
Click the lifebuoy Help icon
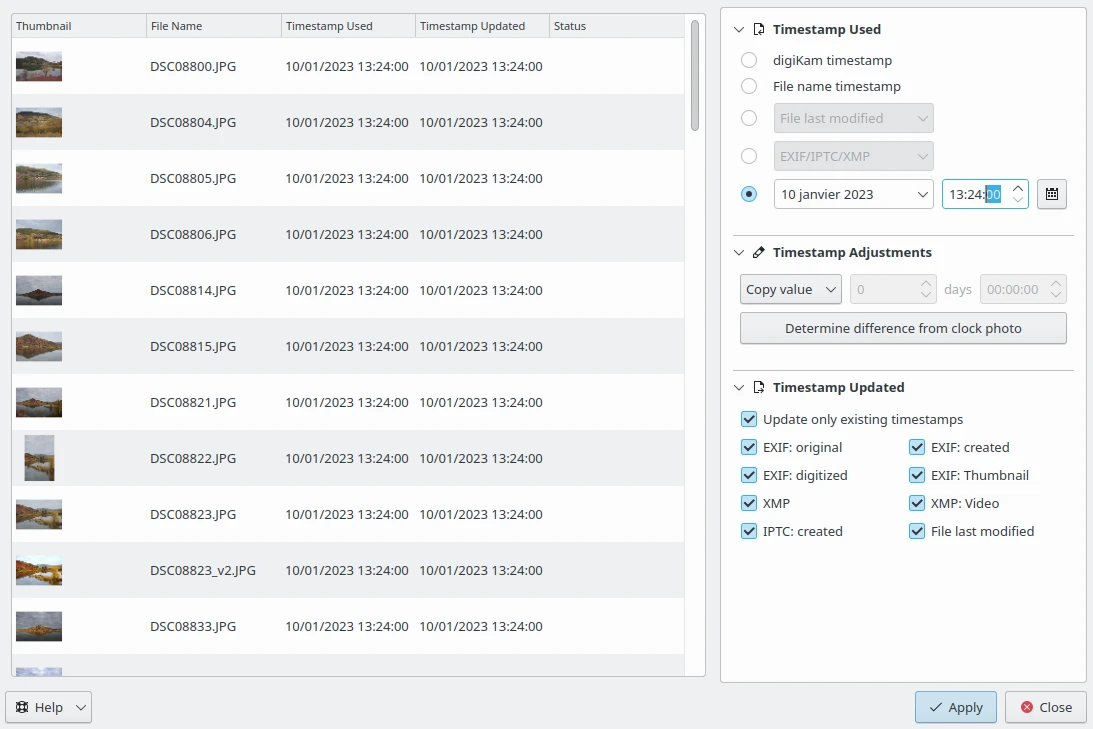[22, 707]
